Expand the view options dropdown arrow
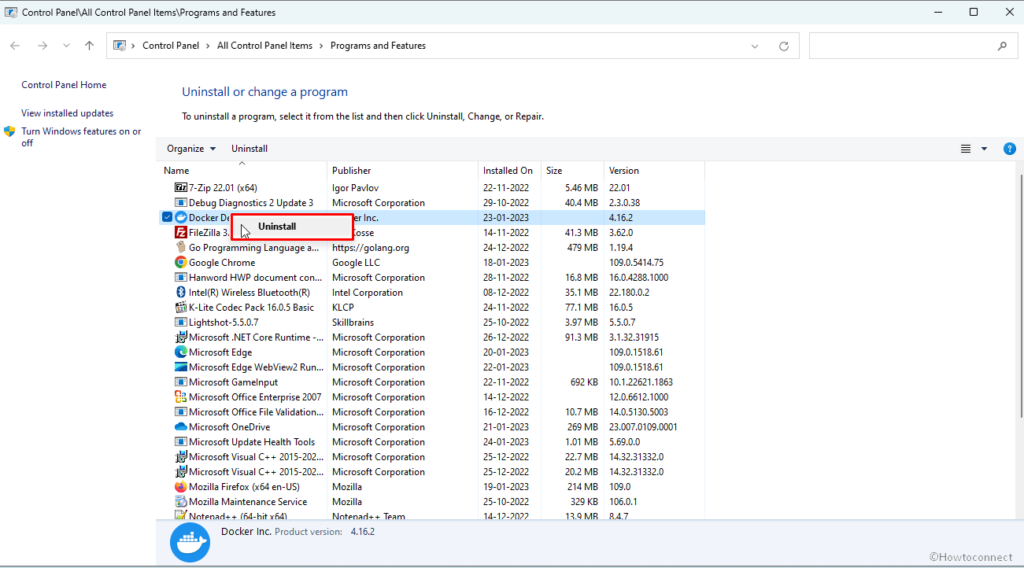 (984, 149)
